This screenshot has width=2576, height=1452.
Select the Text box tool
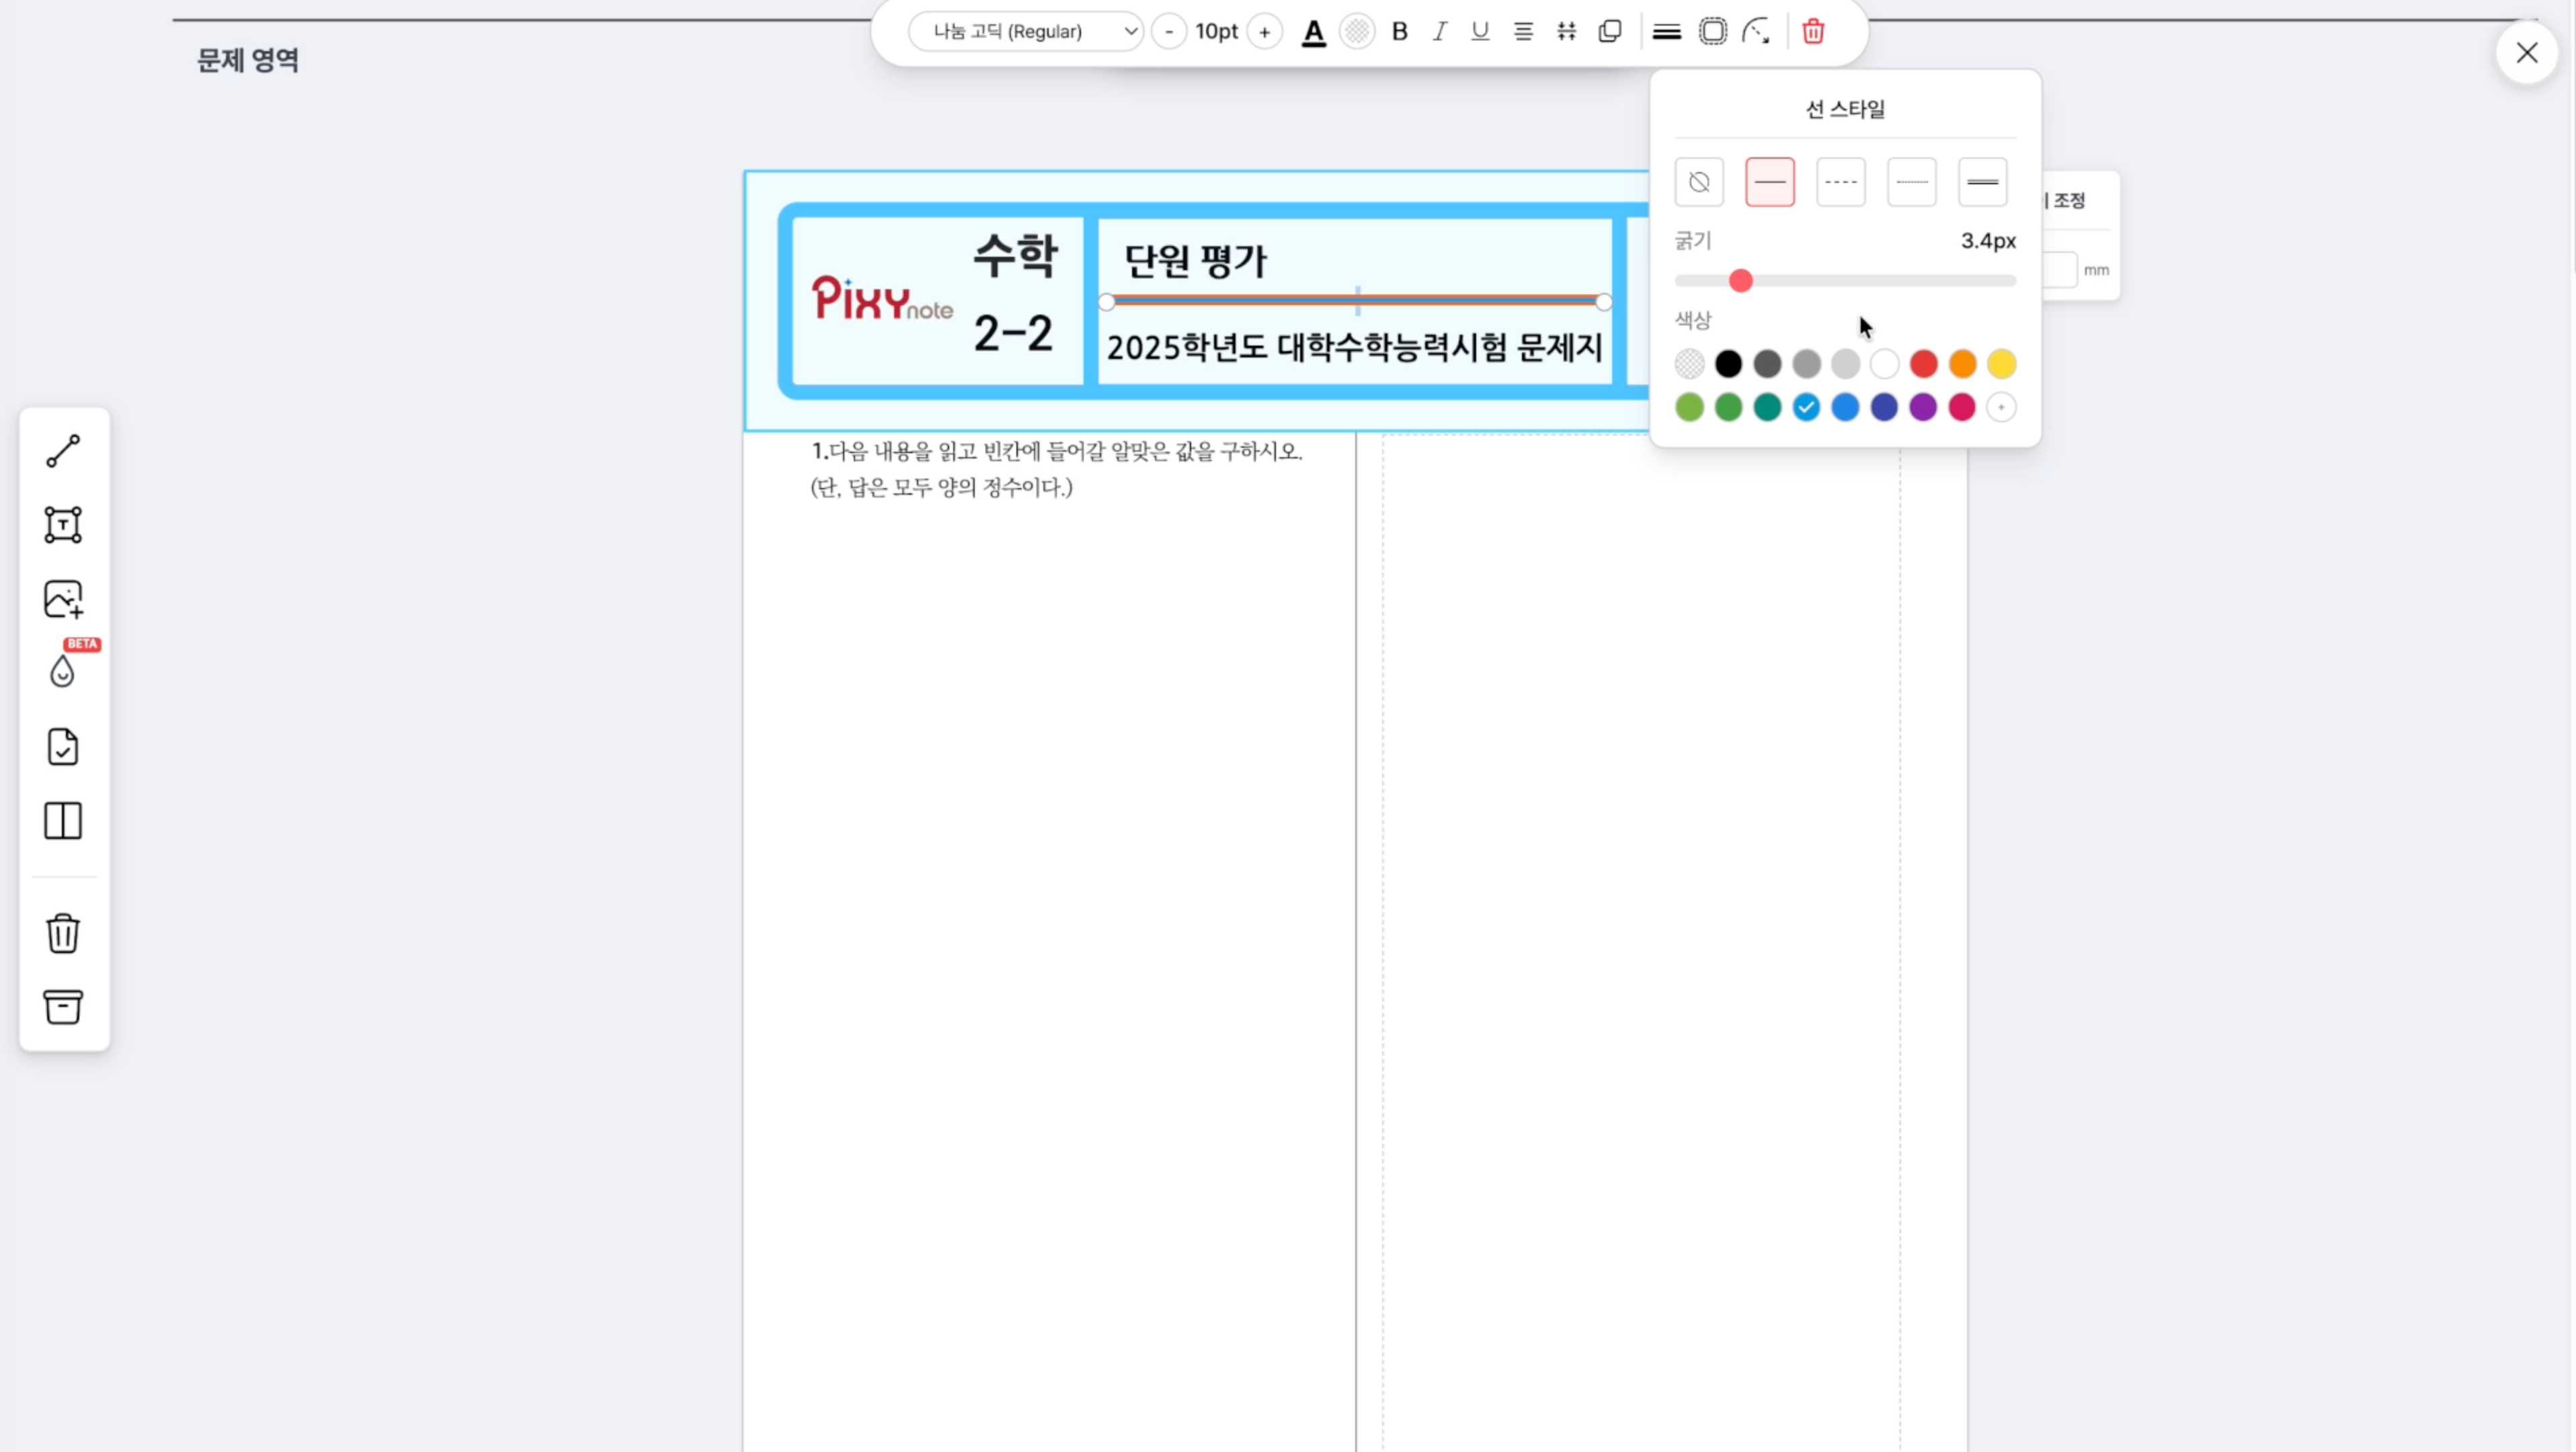point(63,524)
